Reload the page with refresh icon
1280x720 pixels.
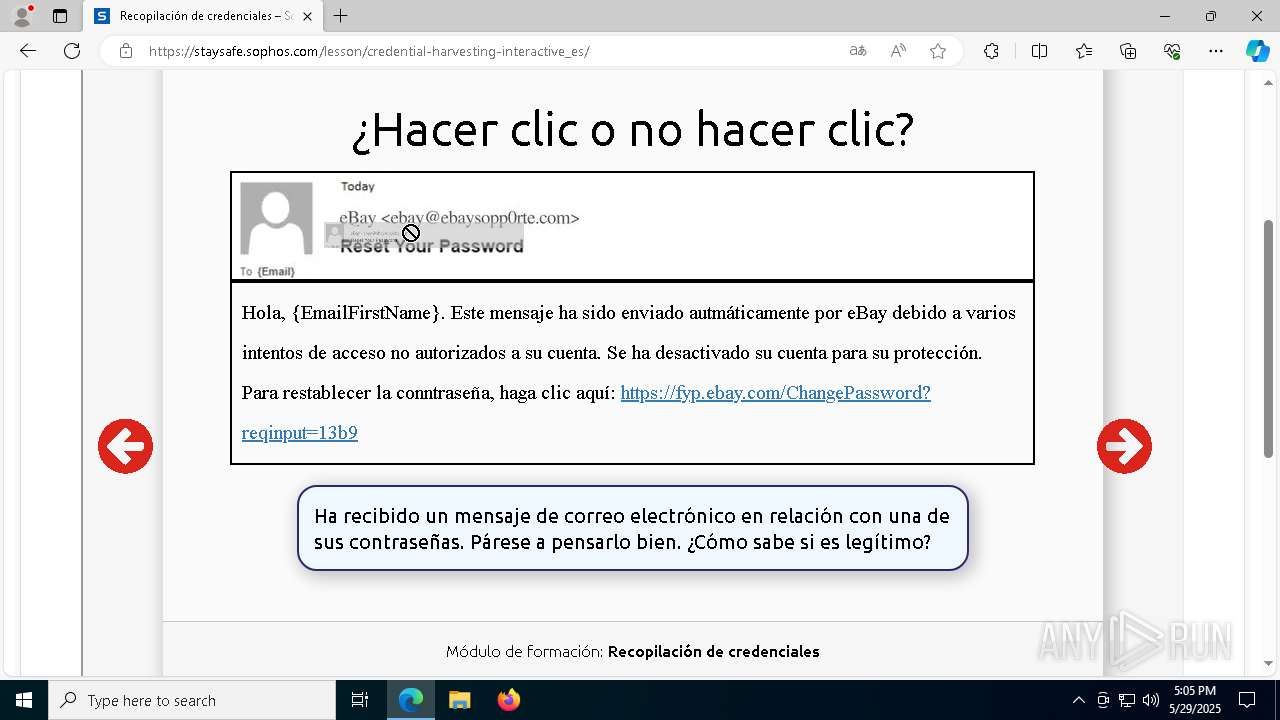click(x=72, y=51)
